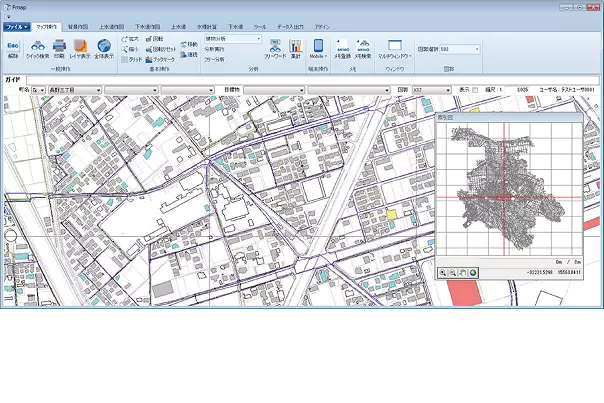Toggle the 表示 checkbox
604x403 pixels.
pyautogui.click(x=475, y=89)
